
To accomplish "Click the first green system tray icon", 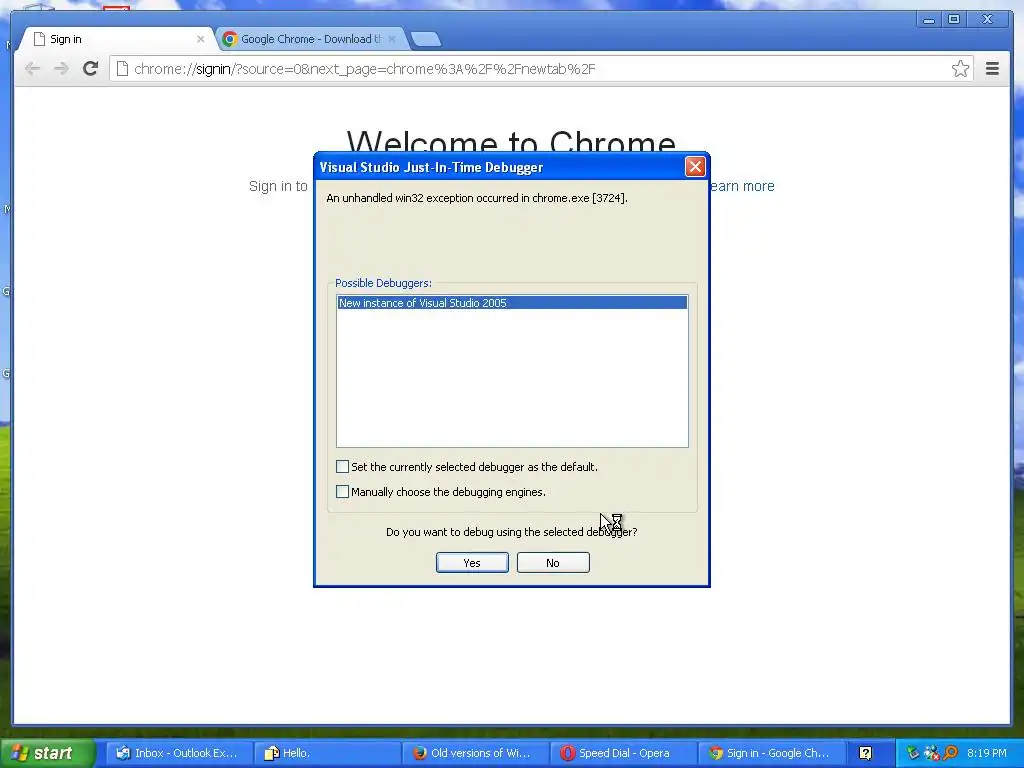I will tap(913, 753).
